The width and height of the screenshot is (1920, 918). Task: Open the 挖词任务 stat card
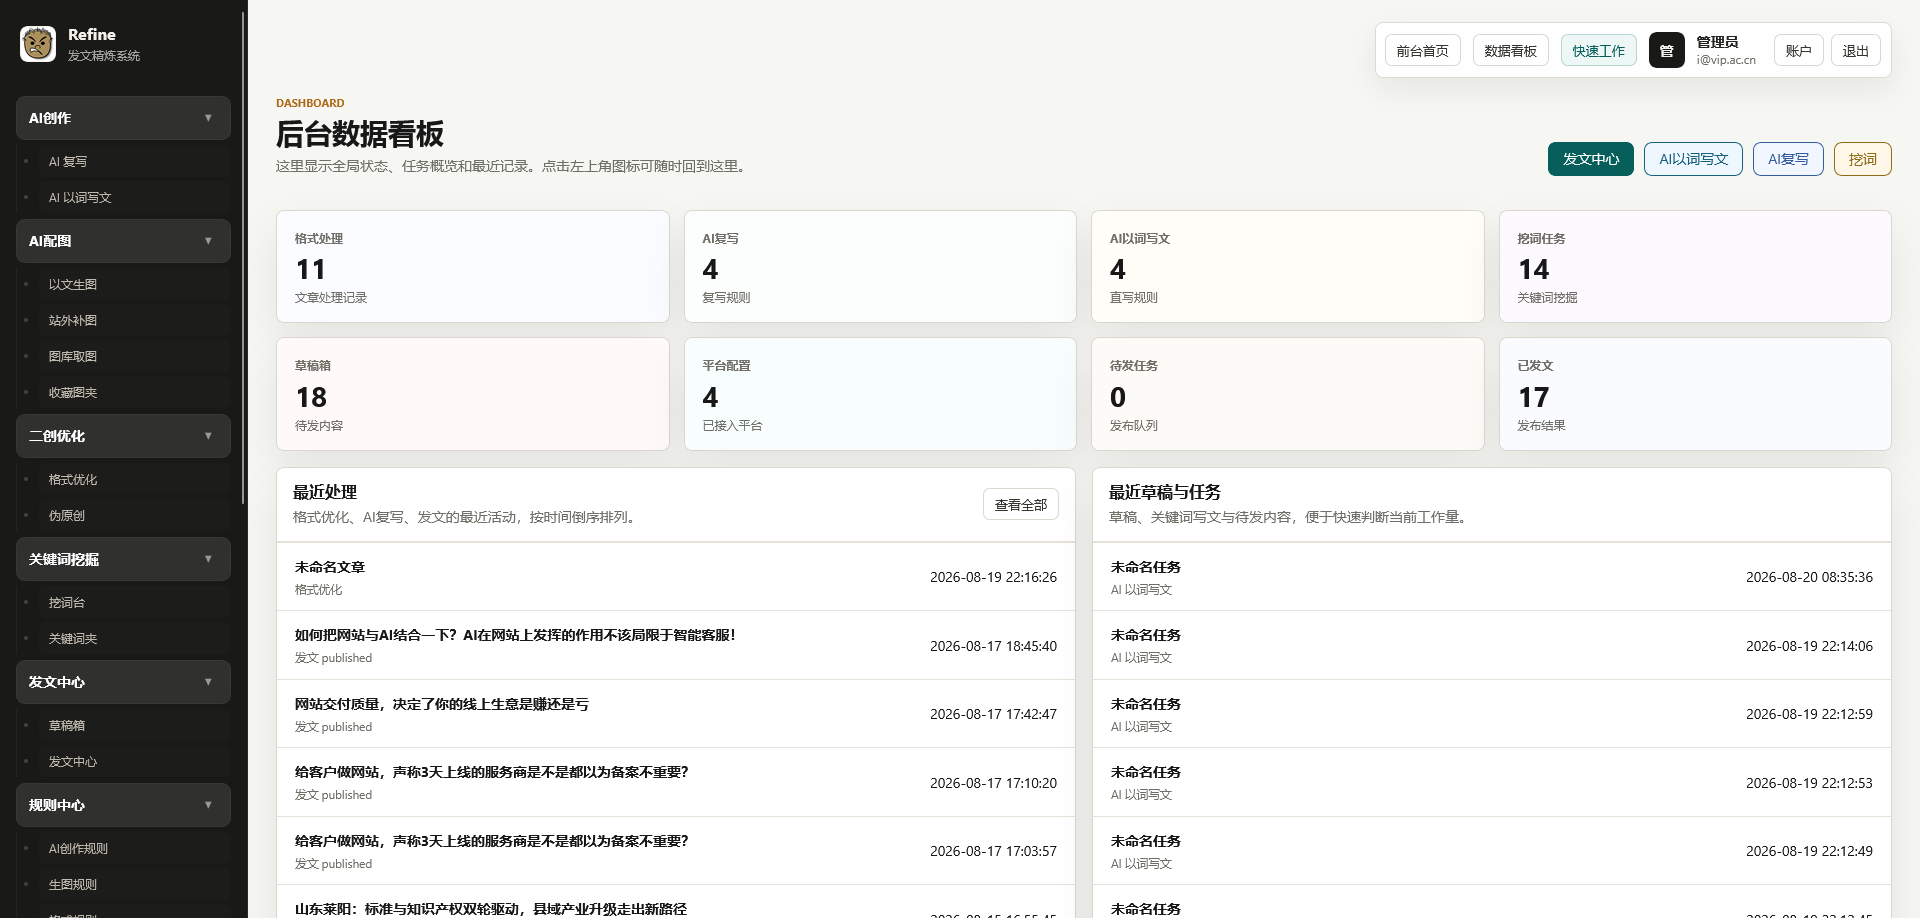pyautogui.click(x=1695, y=266)
